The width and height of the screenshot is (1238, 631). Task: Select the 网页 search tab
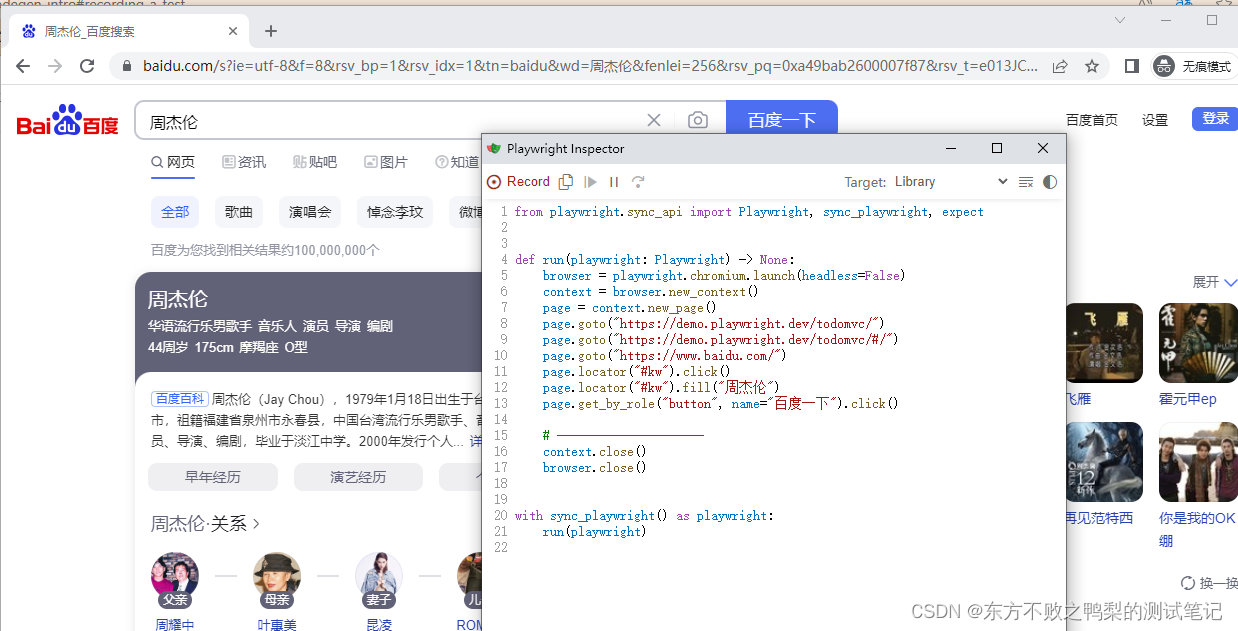tap(173, 162)
